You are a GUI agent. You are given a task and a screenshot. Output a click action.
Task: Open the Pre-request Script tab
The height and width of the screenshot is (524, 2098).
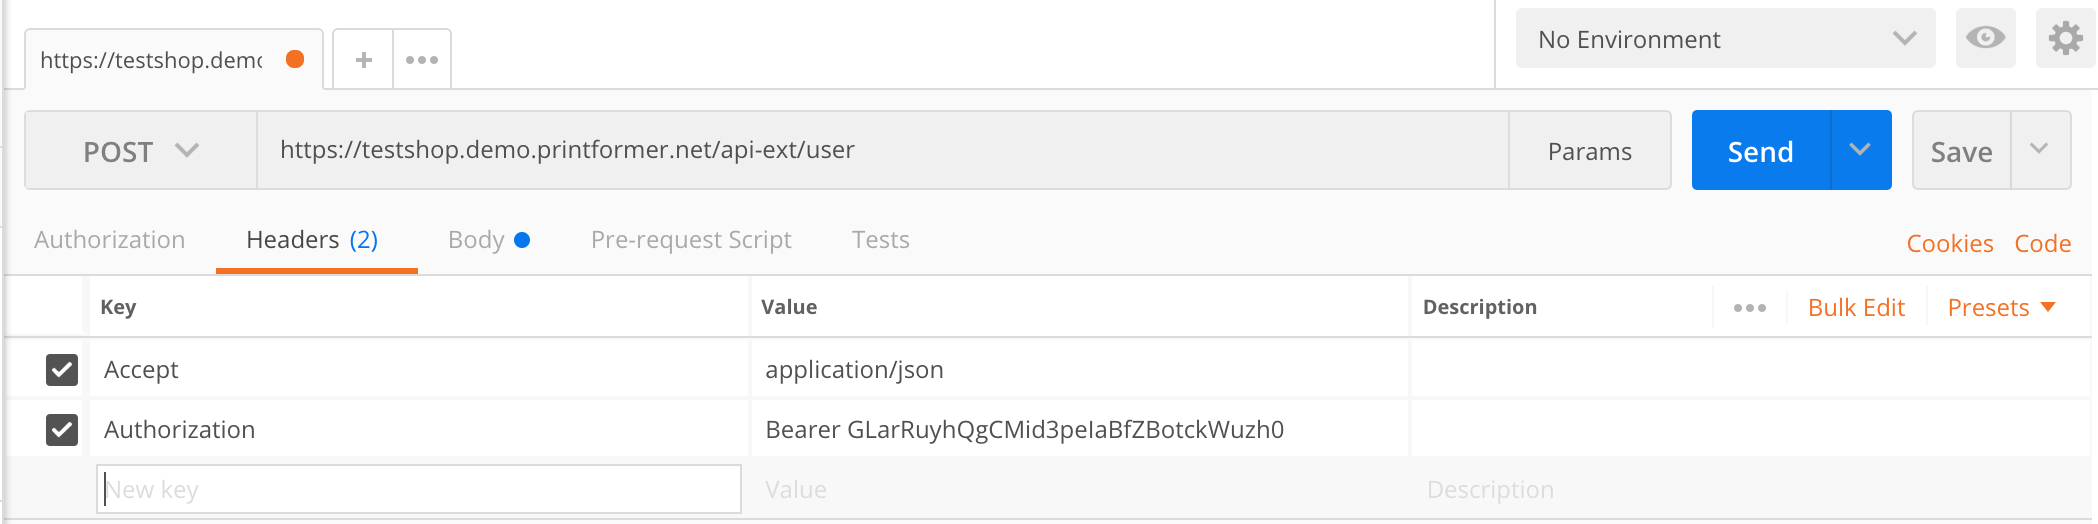(x=691, y=240)
